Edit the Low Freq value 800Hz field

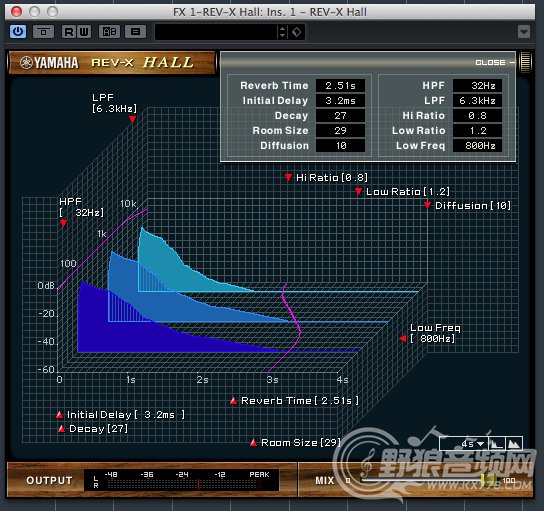477,146
